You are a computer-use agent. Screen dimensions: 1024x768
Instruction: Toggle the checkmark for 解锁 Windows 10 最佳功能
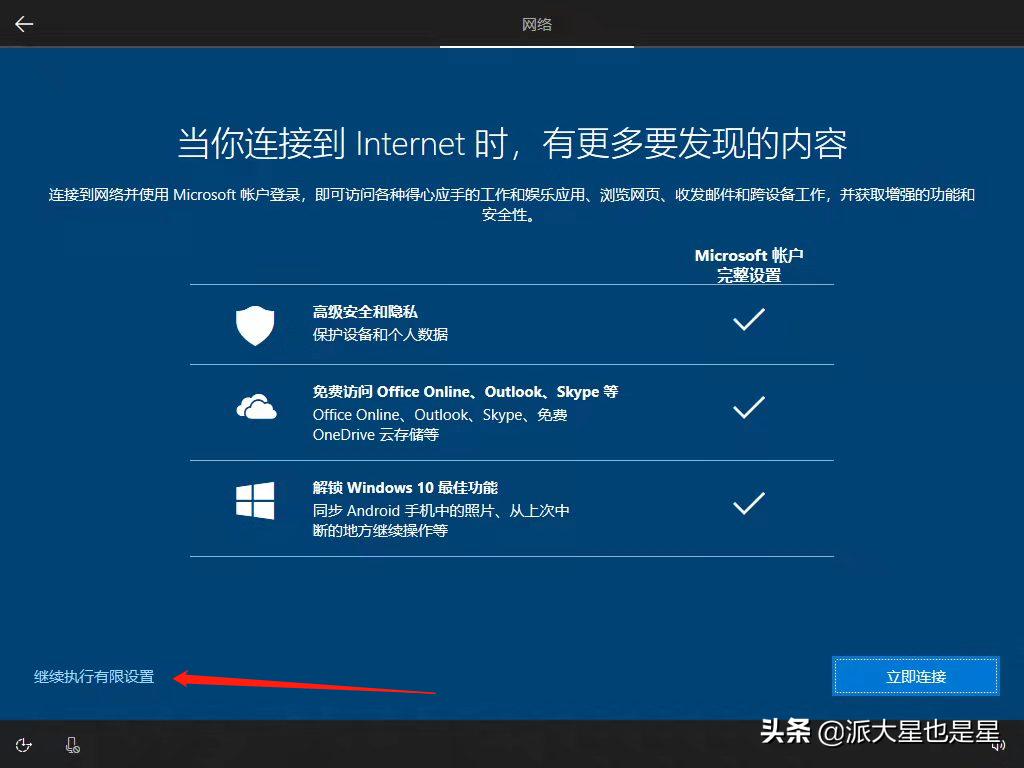point(748,503)
